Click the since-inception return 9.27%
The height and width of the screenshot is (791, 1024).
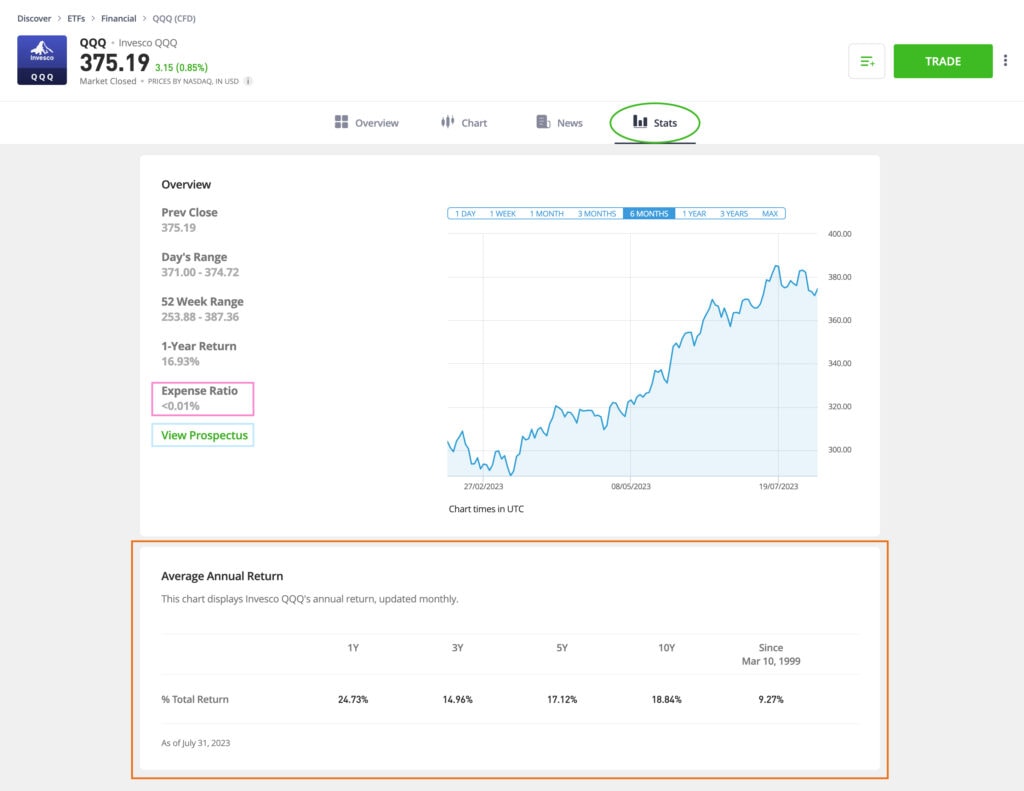pyautogui.click(x=771, y=700)
